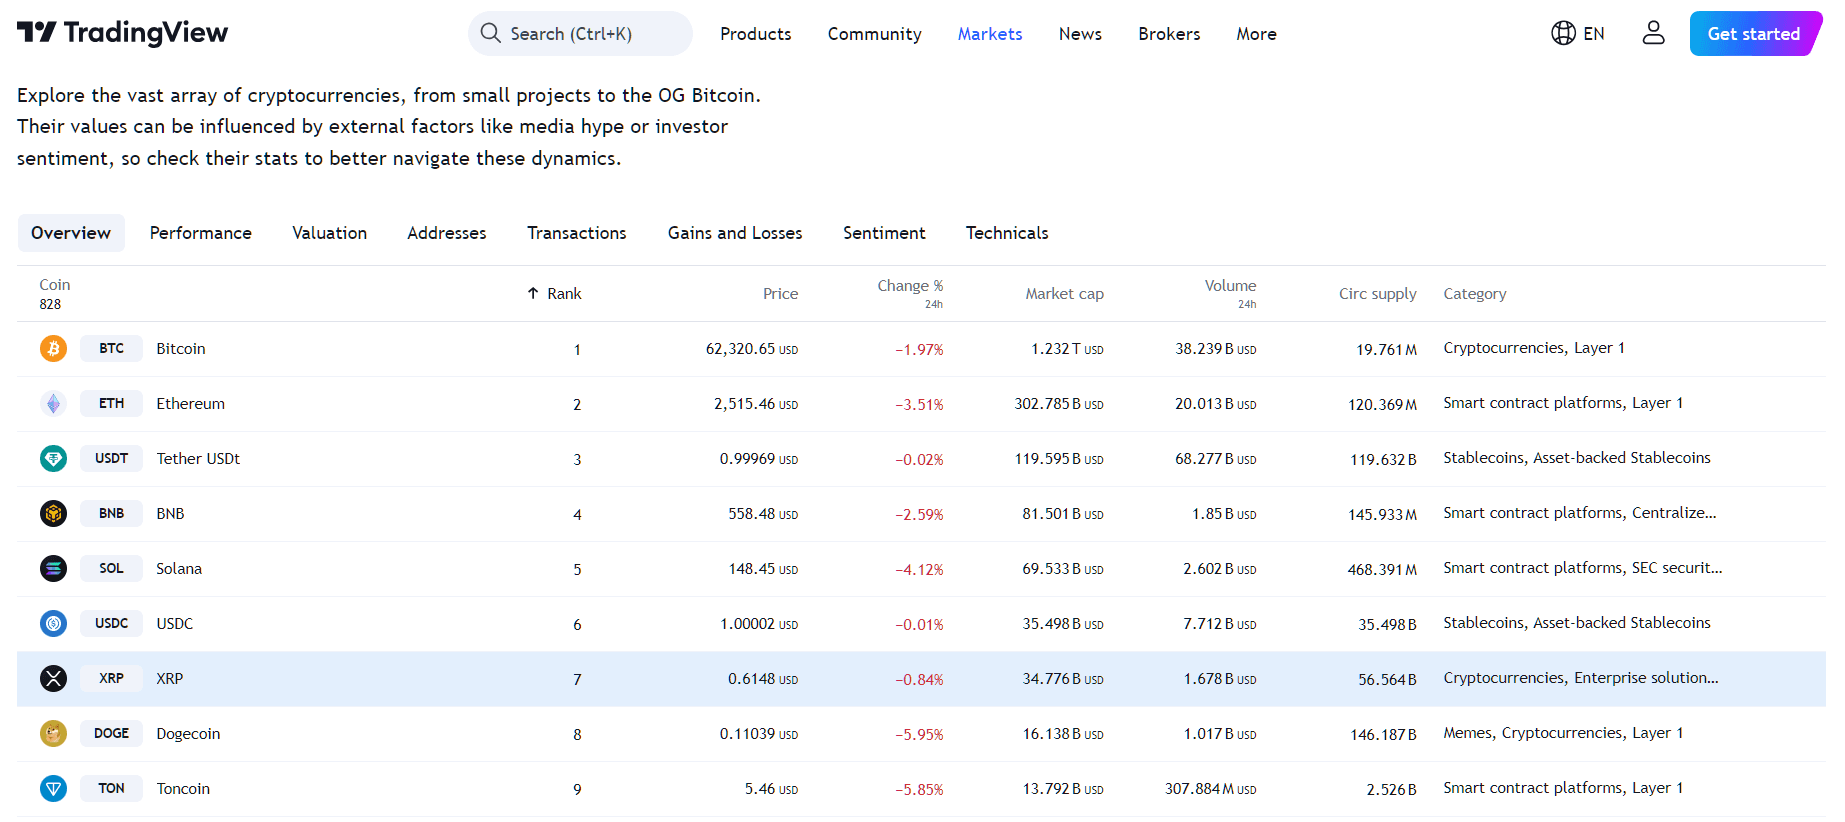Click Toncoin volume 307.884 M USD

[x=1211, y=789]
